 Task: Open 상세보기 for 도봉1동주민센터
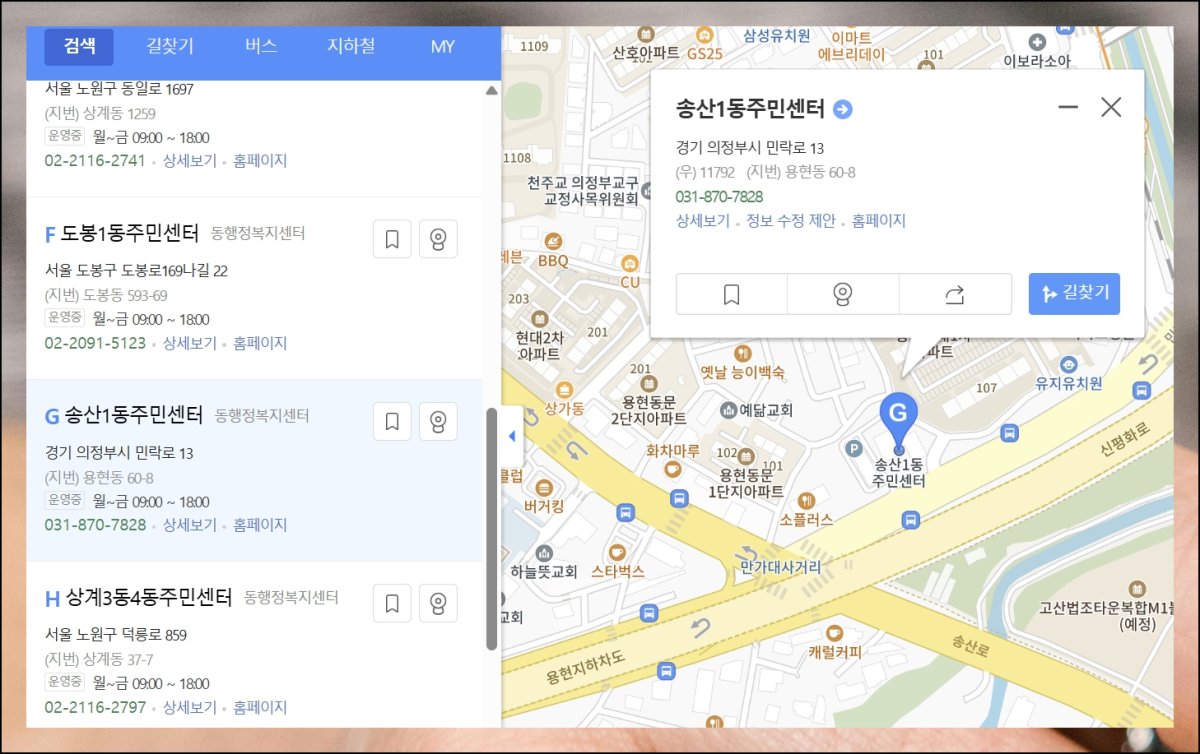[190, 343]
